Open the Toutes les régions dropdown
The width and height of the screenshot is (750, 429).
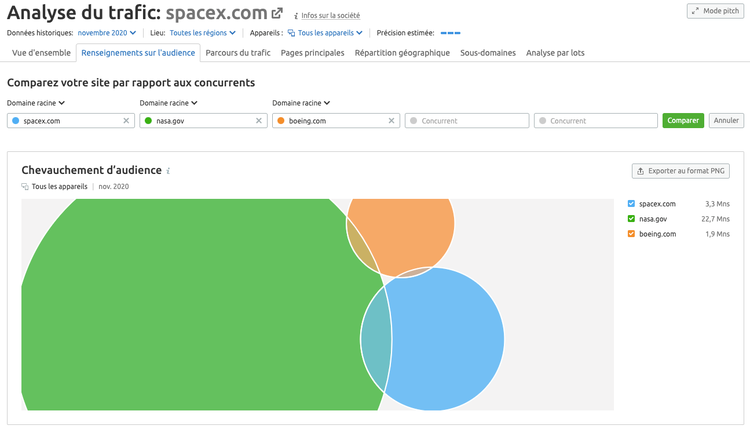(202, 33)
